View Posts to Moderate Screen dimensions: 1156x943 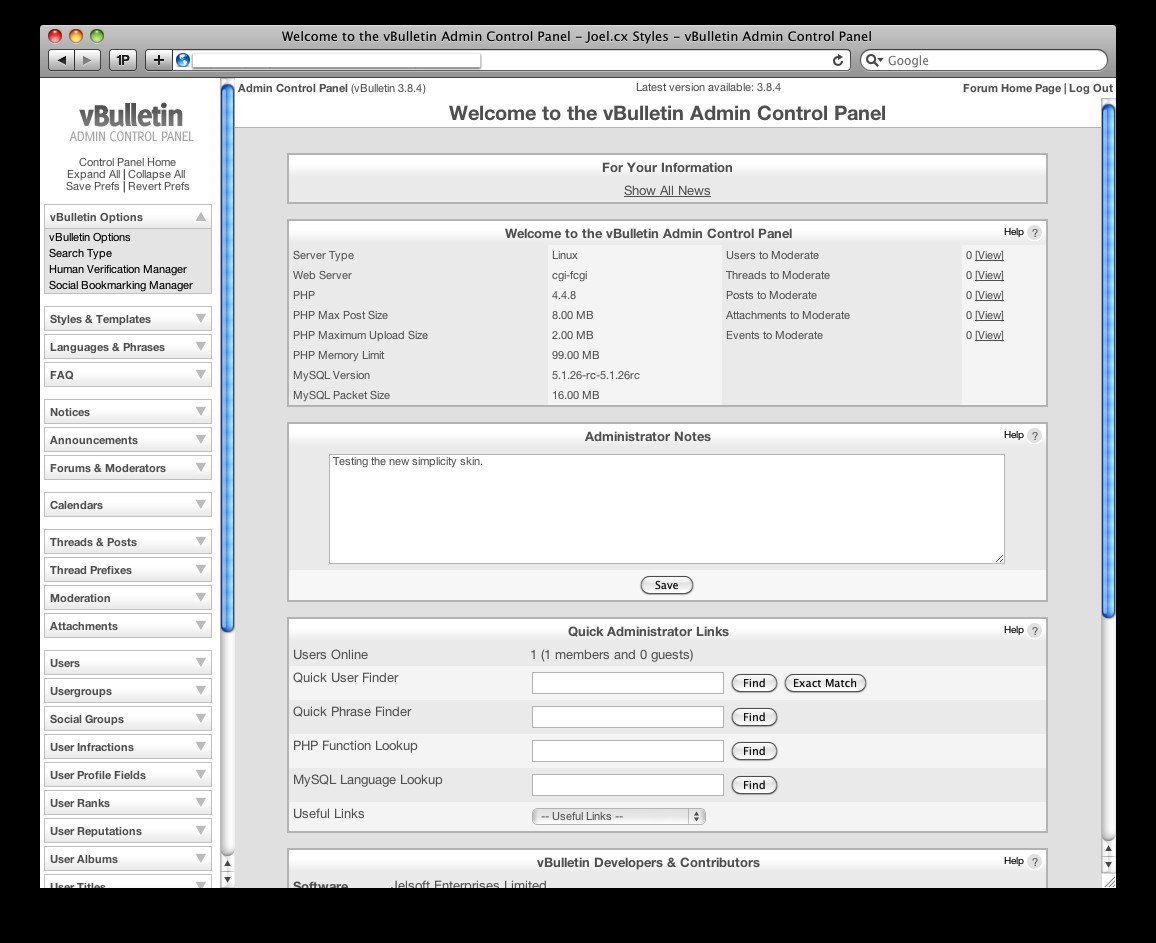989,295
